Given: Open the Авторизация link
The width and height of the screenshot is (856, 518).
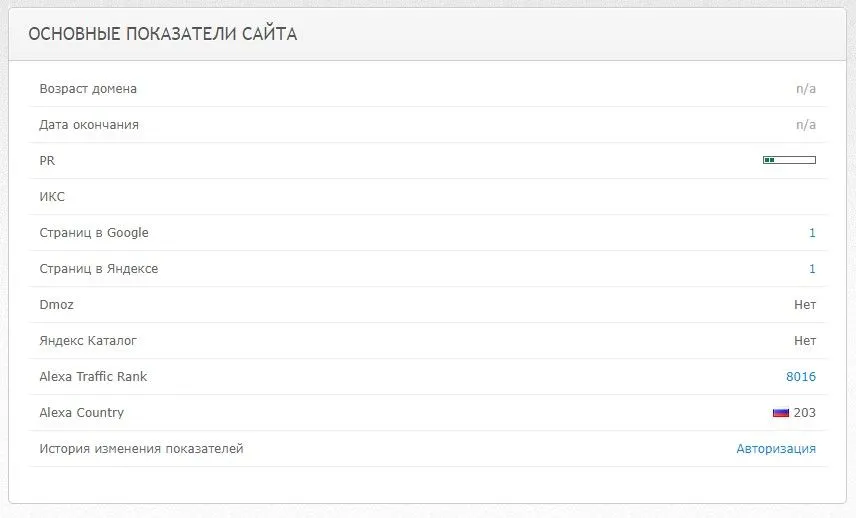Looking at the screenshot, I should point(776,449).
